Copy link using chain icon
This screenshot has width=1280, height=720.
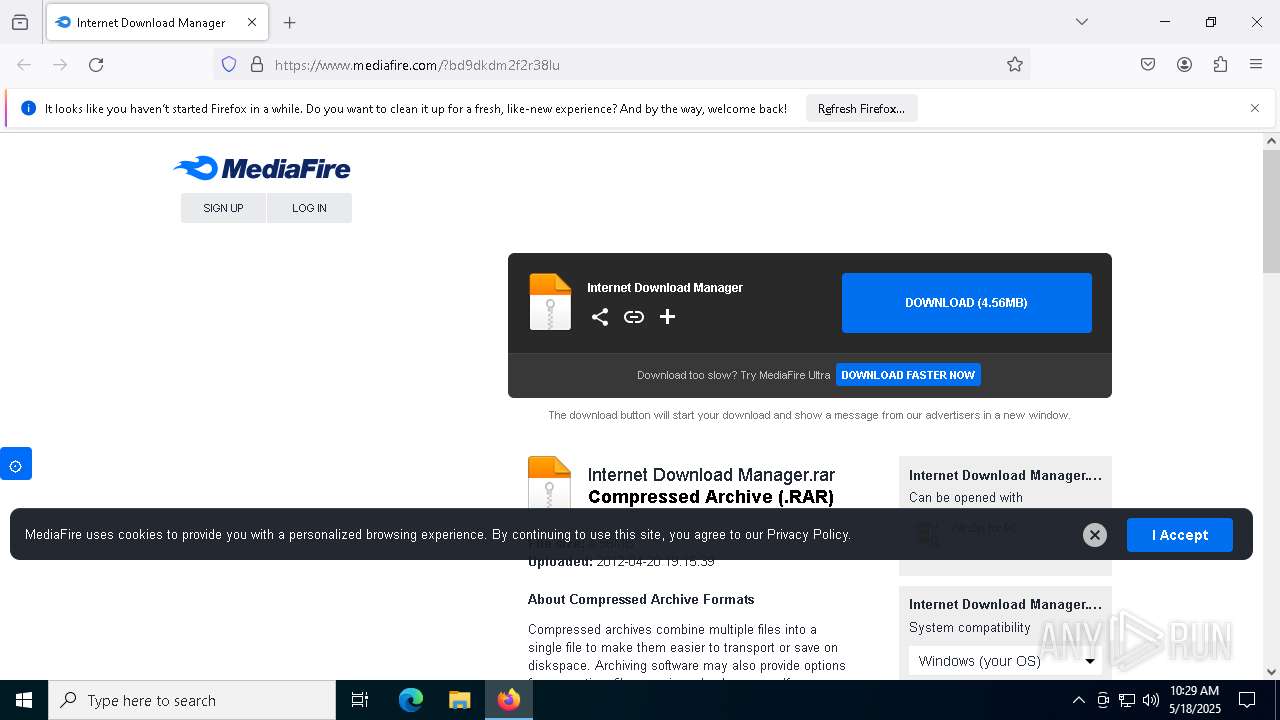[x=634, y=317]
